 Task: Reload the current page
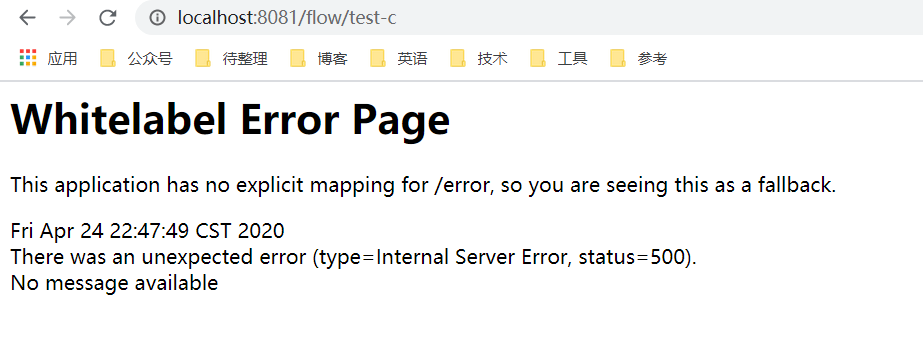(x=108, y=18)
